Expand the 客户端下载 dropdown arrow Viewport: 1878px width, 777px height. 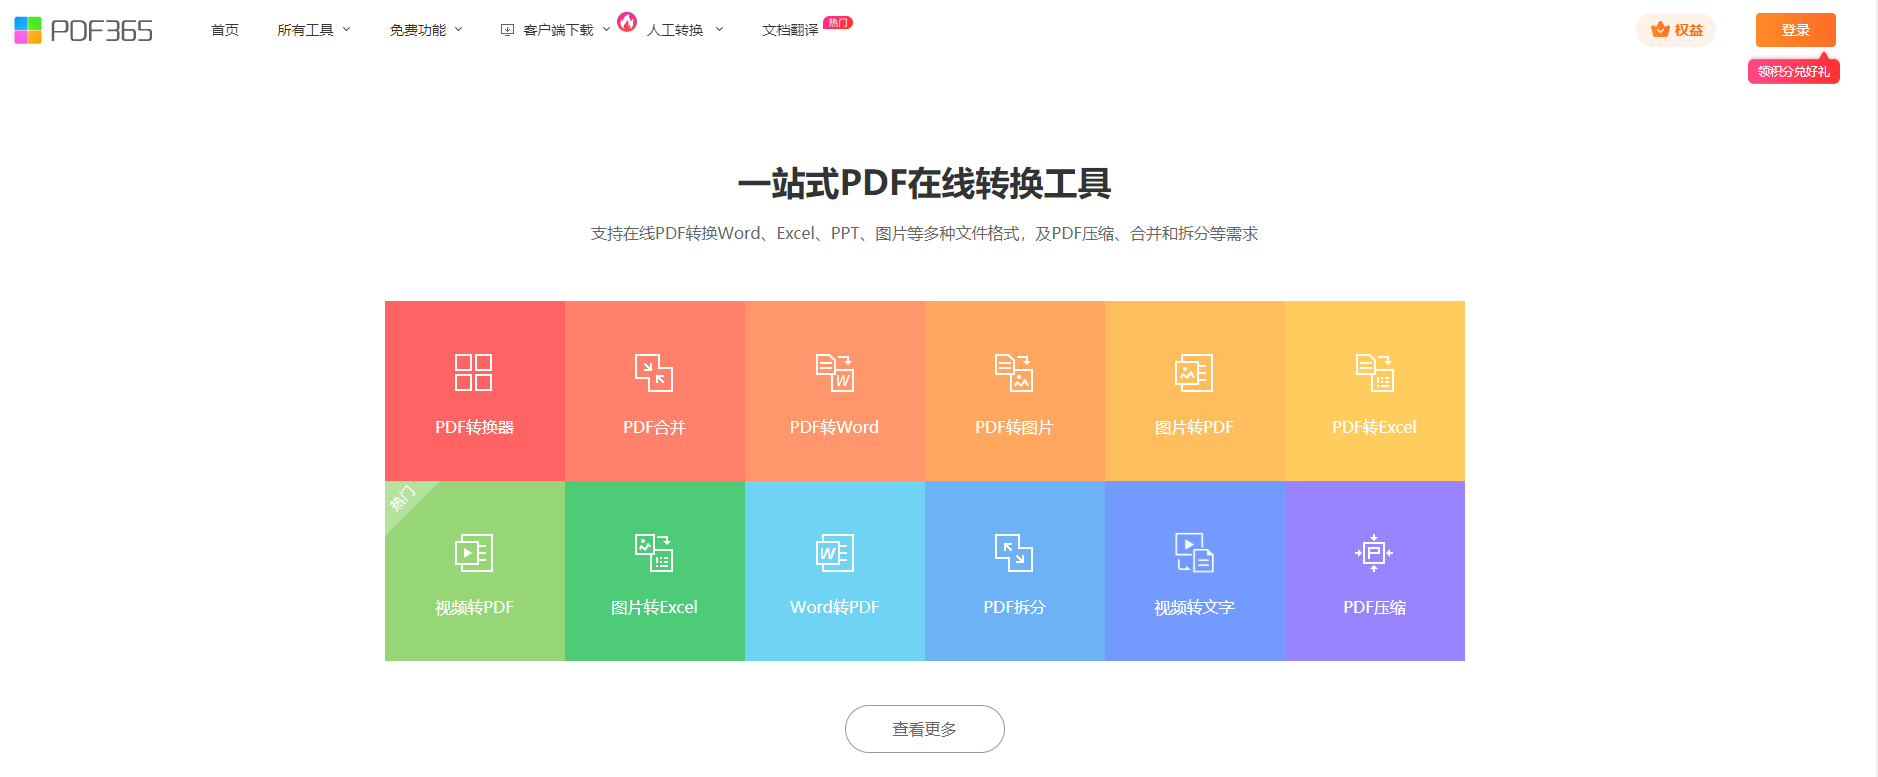click(x=606, y=30)
